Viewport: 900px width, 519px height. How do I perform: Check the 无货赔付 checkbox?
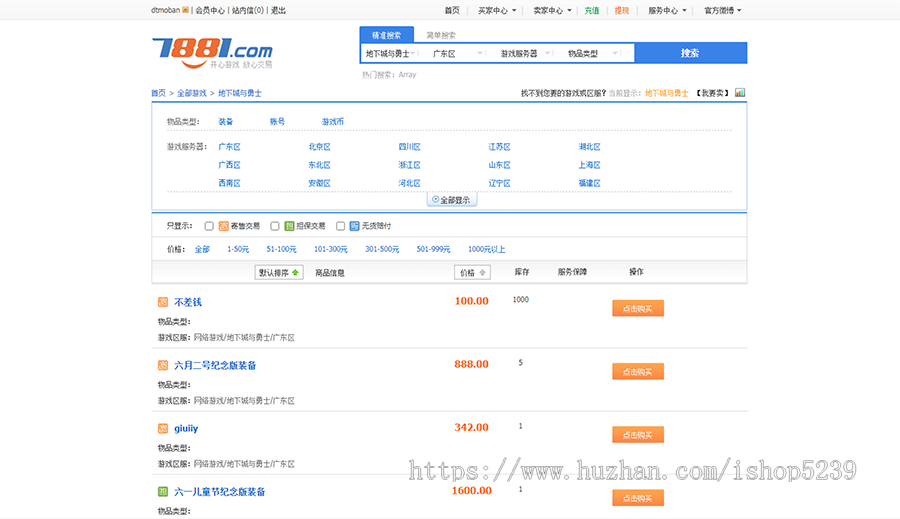[x=340, y=226]
